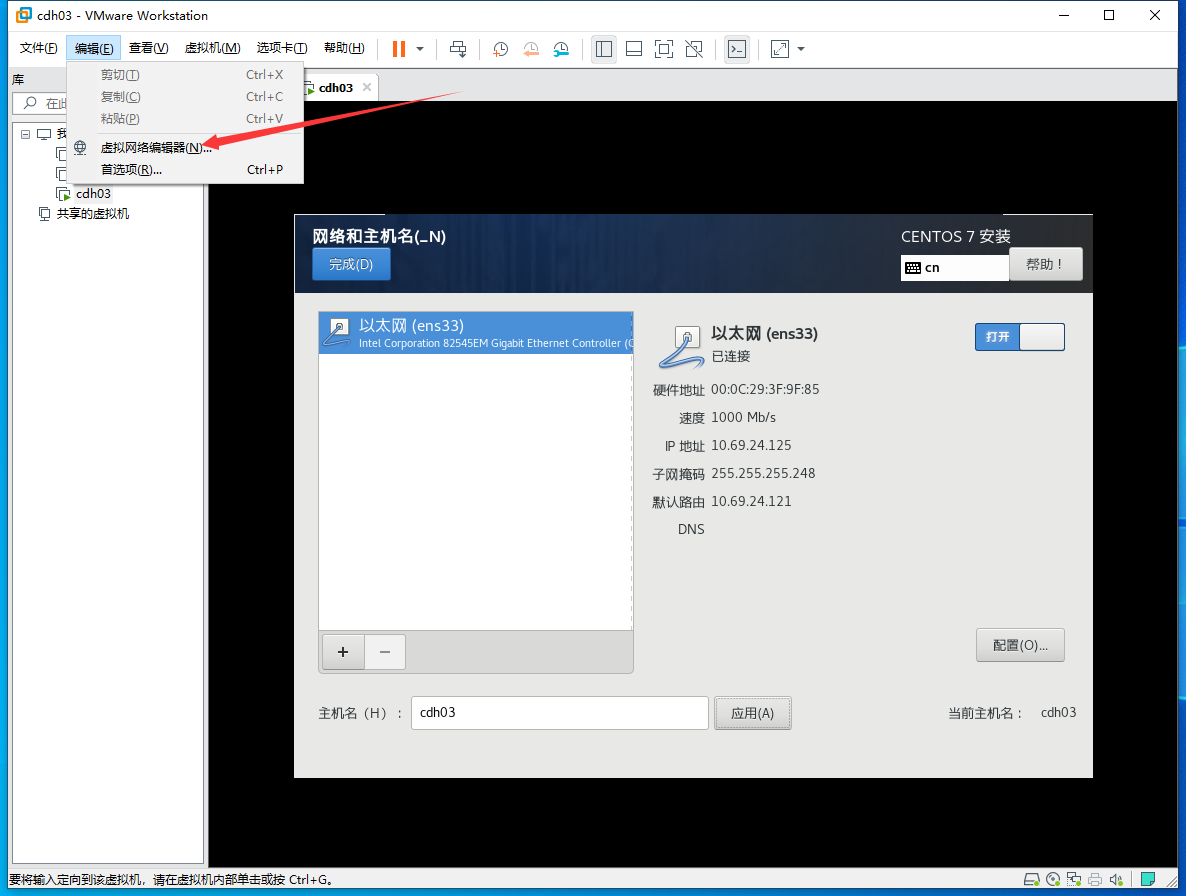Toggle the thumbnail bar display
Image resolution: width=1186 pixels, height=896 pixels.
[634, 48]
